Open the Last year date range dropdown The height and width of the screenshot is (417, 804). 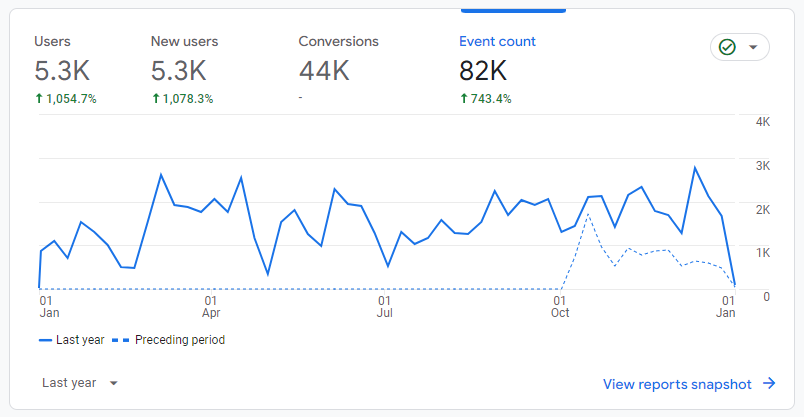pos(79,383)
